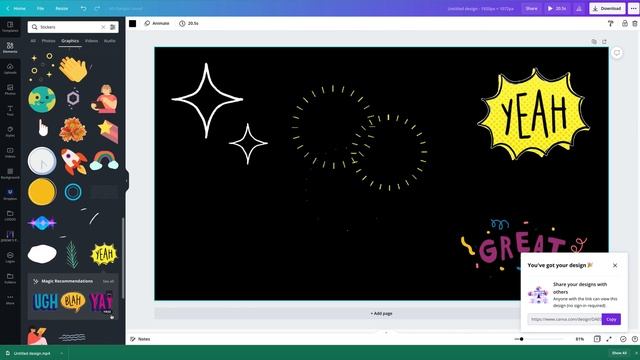
Task: Add the clapping hands sticker
Action: tap(73, 69)
